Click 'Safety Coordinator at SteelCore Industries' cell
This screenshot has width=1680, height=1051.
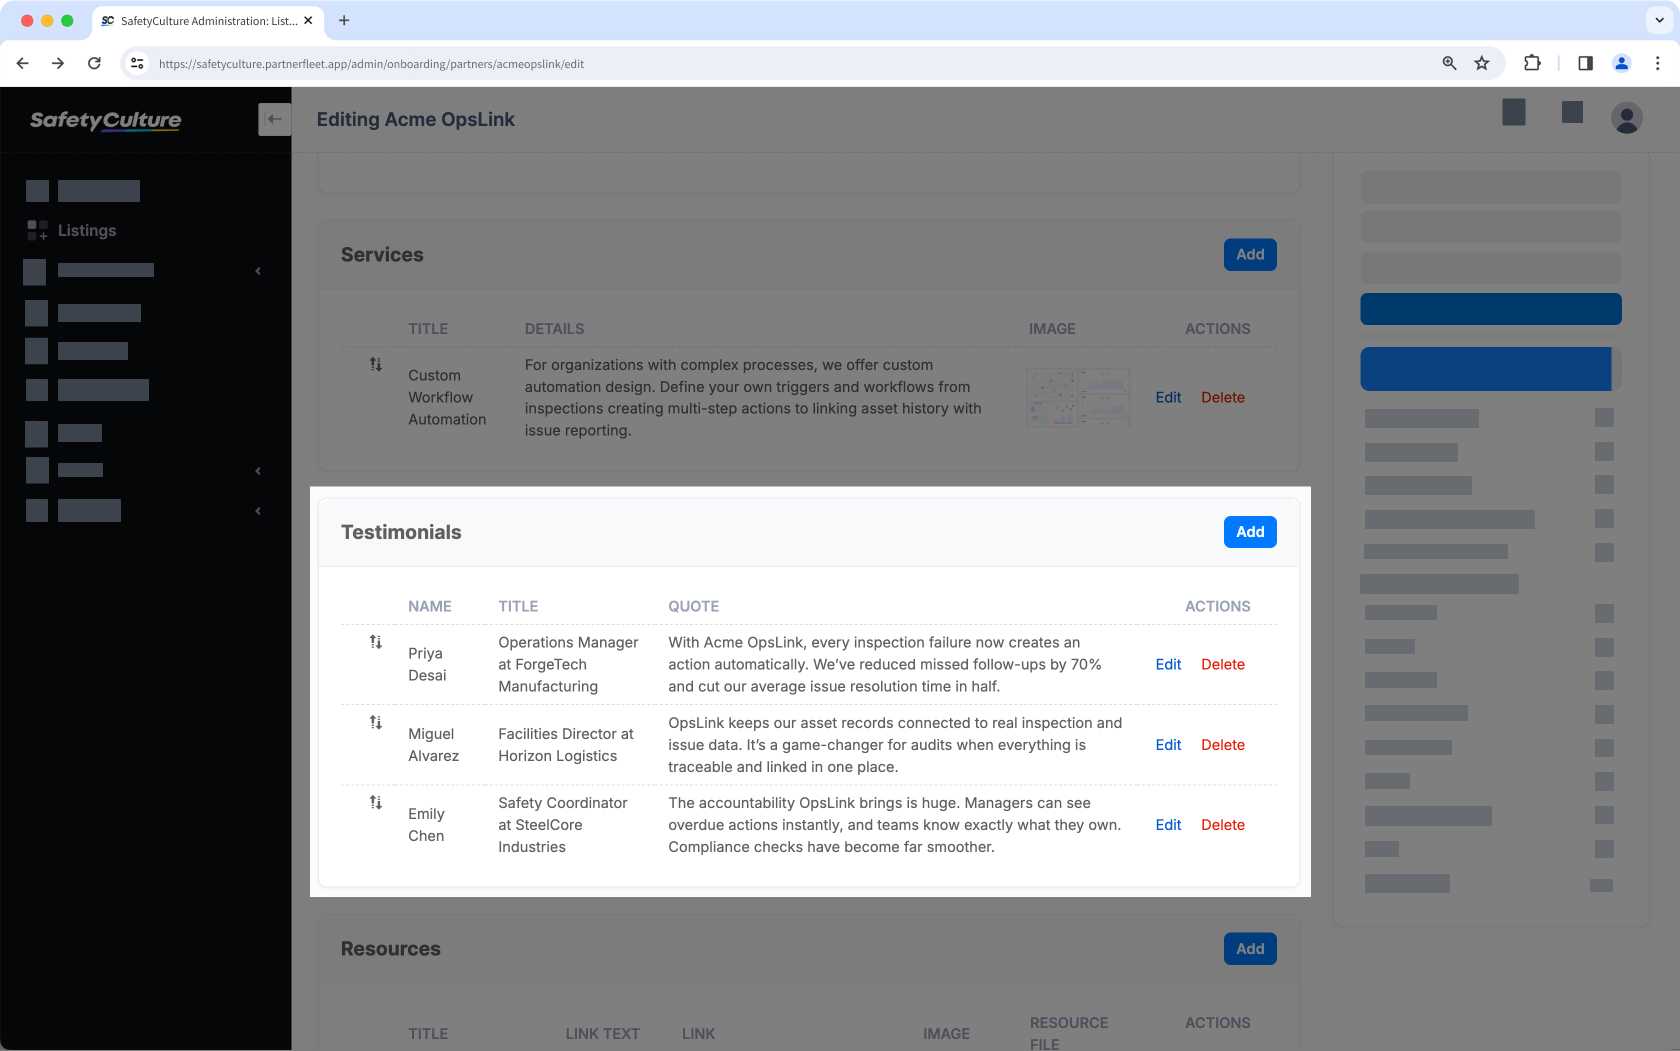563,825
